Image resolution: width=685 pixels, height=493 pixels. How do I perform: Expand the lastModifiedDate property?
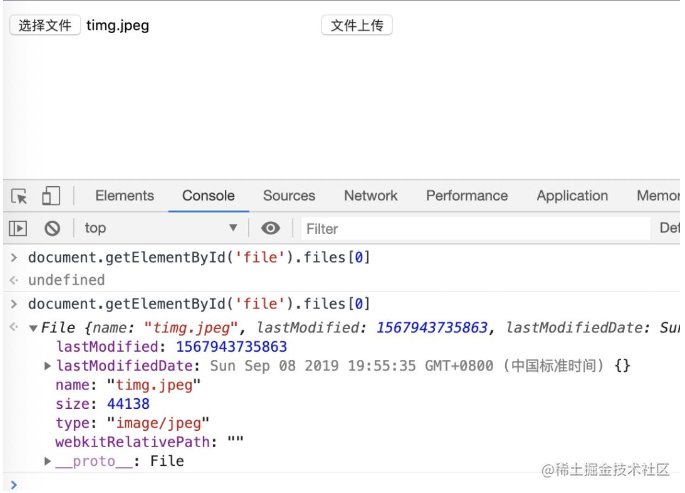coord(48,366)
